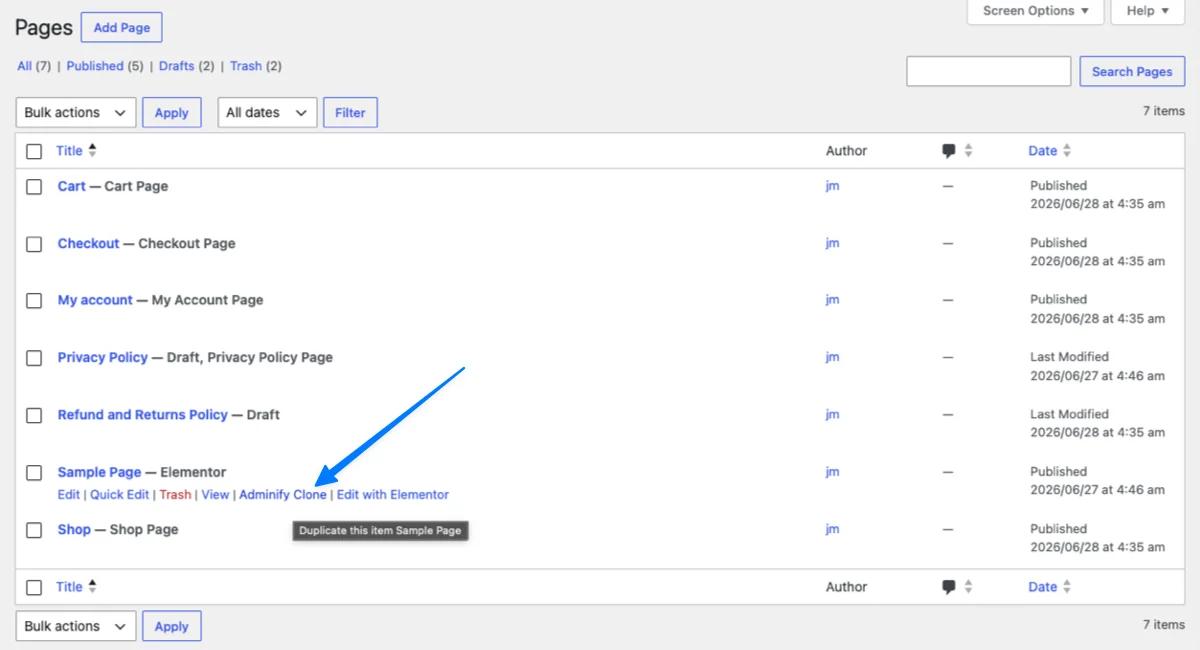The image size is (1200, 650).
Task: Filter to Published (5) pages
Action: (105, 66)
